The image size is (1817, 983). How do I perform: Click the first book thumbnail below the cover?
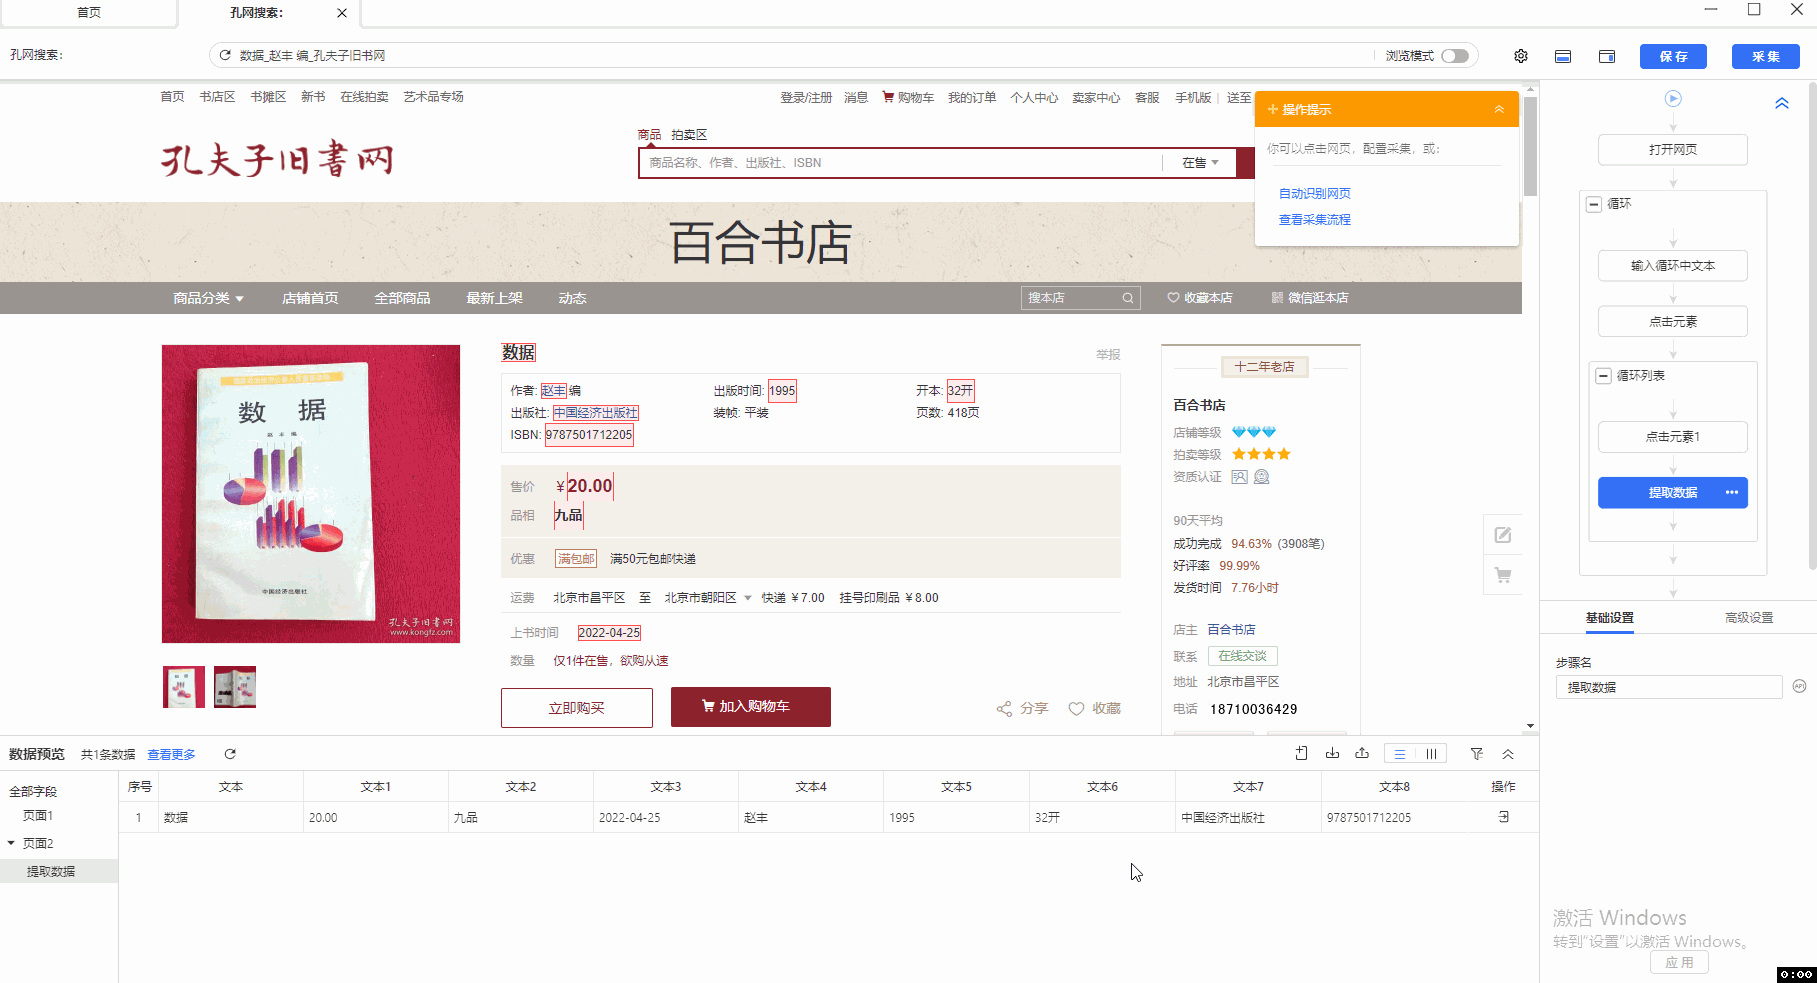click(x=184, y=687)
